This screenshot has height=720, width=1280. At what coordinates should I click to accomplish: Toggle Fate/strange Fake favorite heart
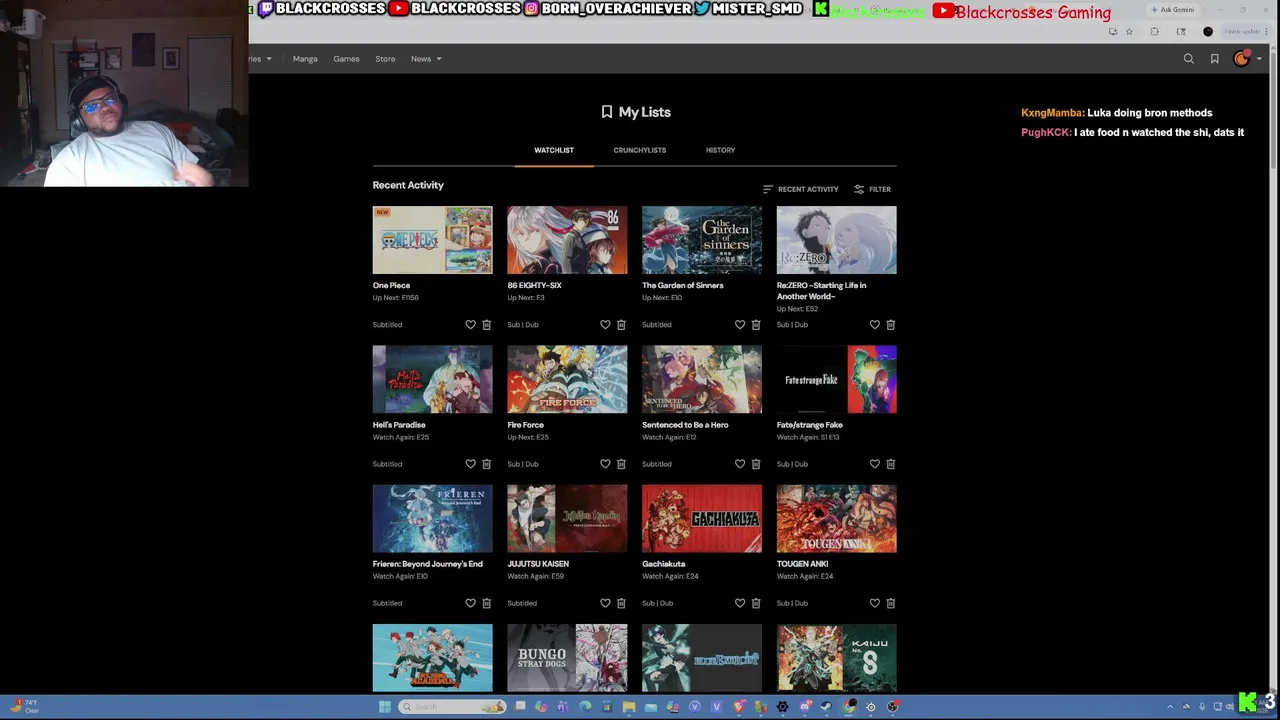(x=875, y=464)
